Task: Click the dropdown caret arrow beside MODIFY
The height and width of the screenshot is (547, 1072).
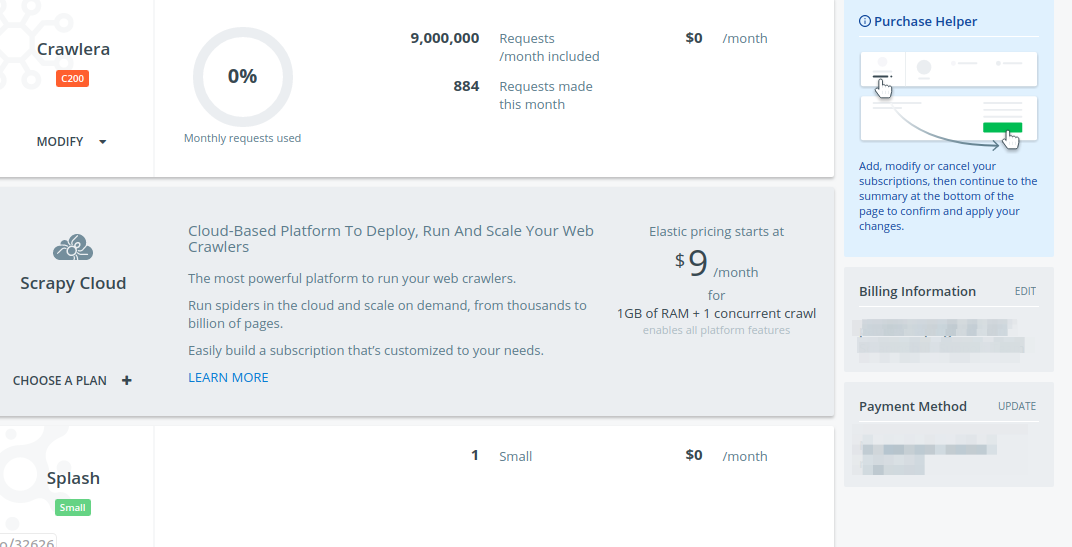Action: coord(103,142)
